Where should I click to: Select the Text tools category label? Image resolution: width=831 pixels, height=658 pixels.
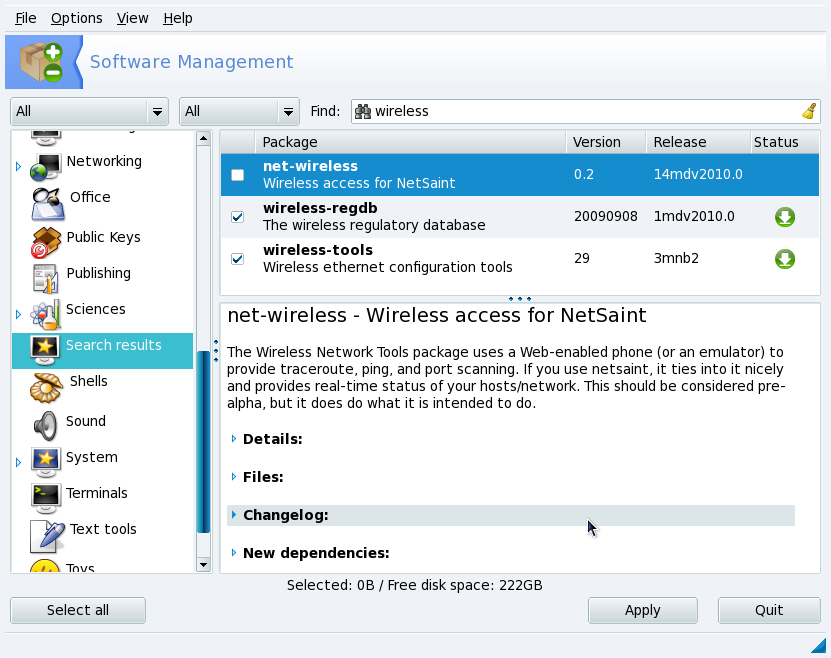103,529
